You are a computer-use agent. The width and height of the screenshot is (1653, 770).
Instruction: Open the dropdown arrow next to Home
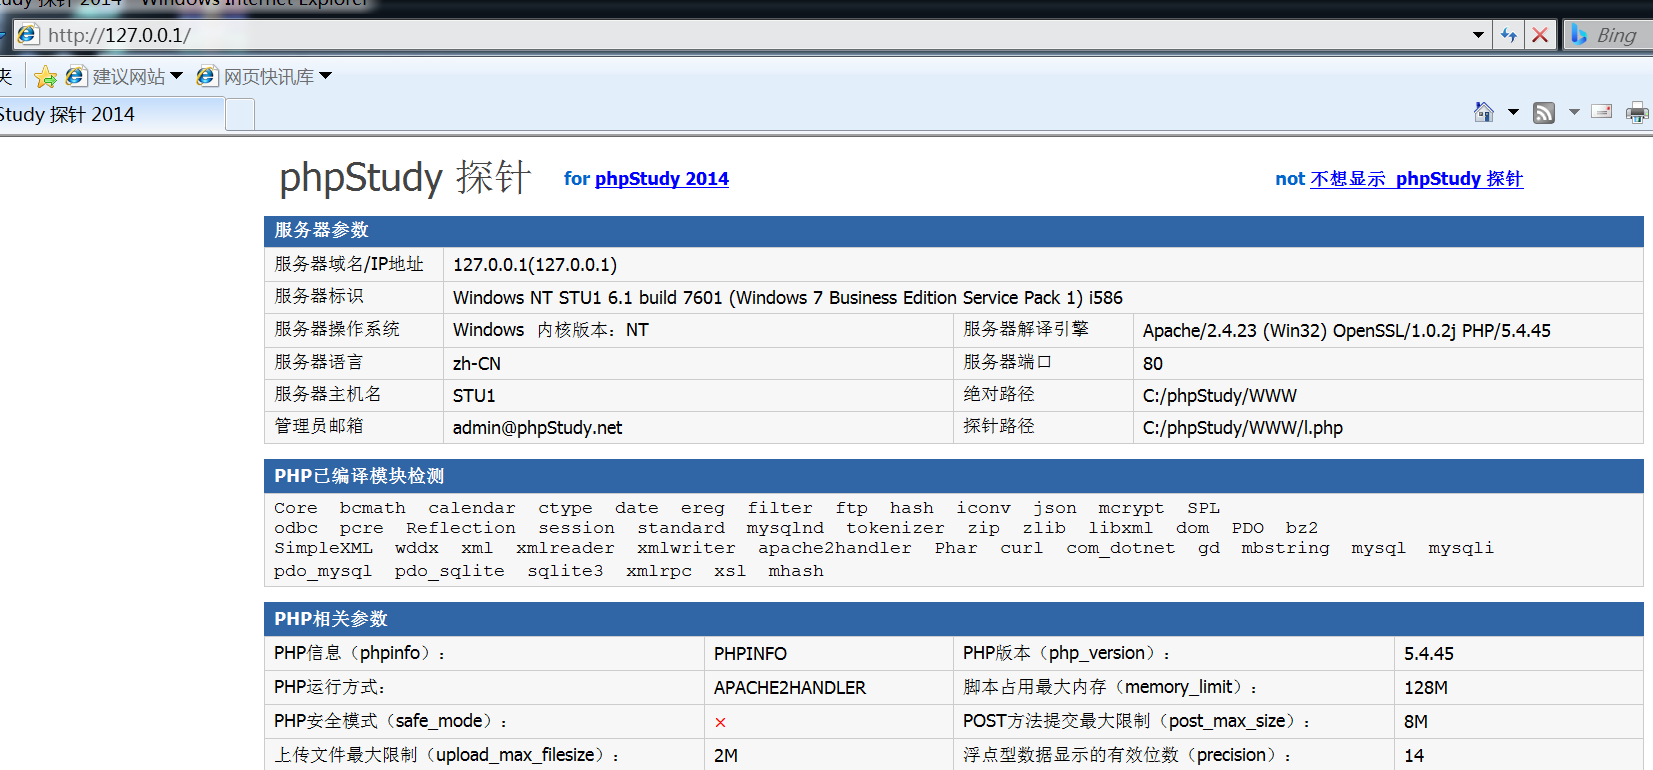pyautogui.click(x=1513, y=112)
